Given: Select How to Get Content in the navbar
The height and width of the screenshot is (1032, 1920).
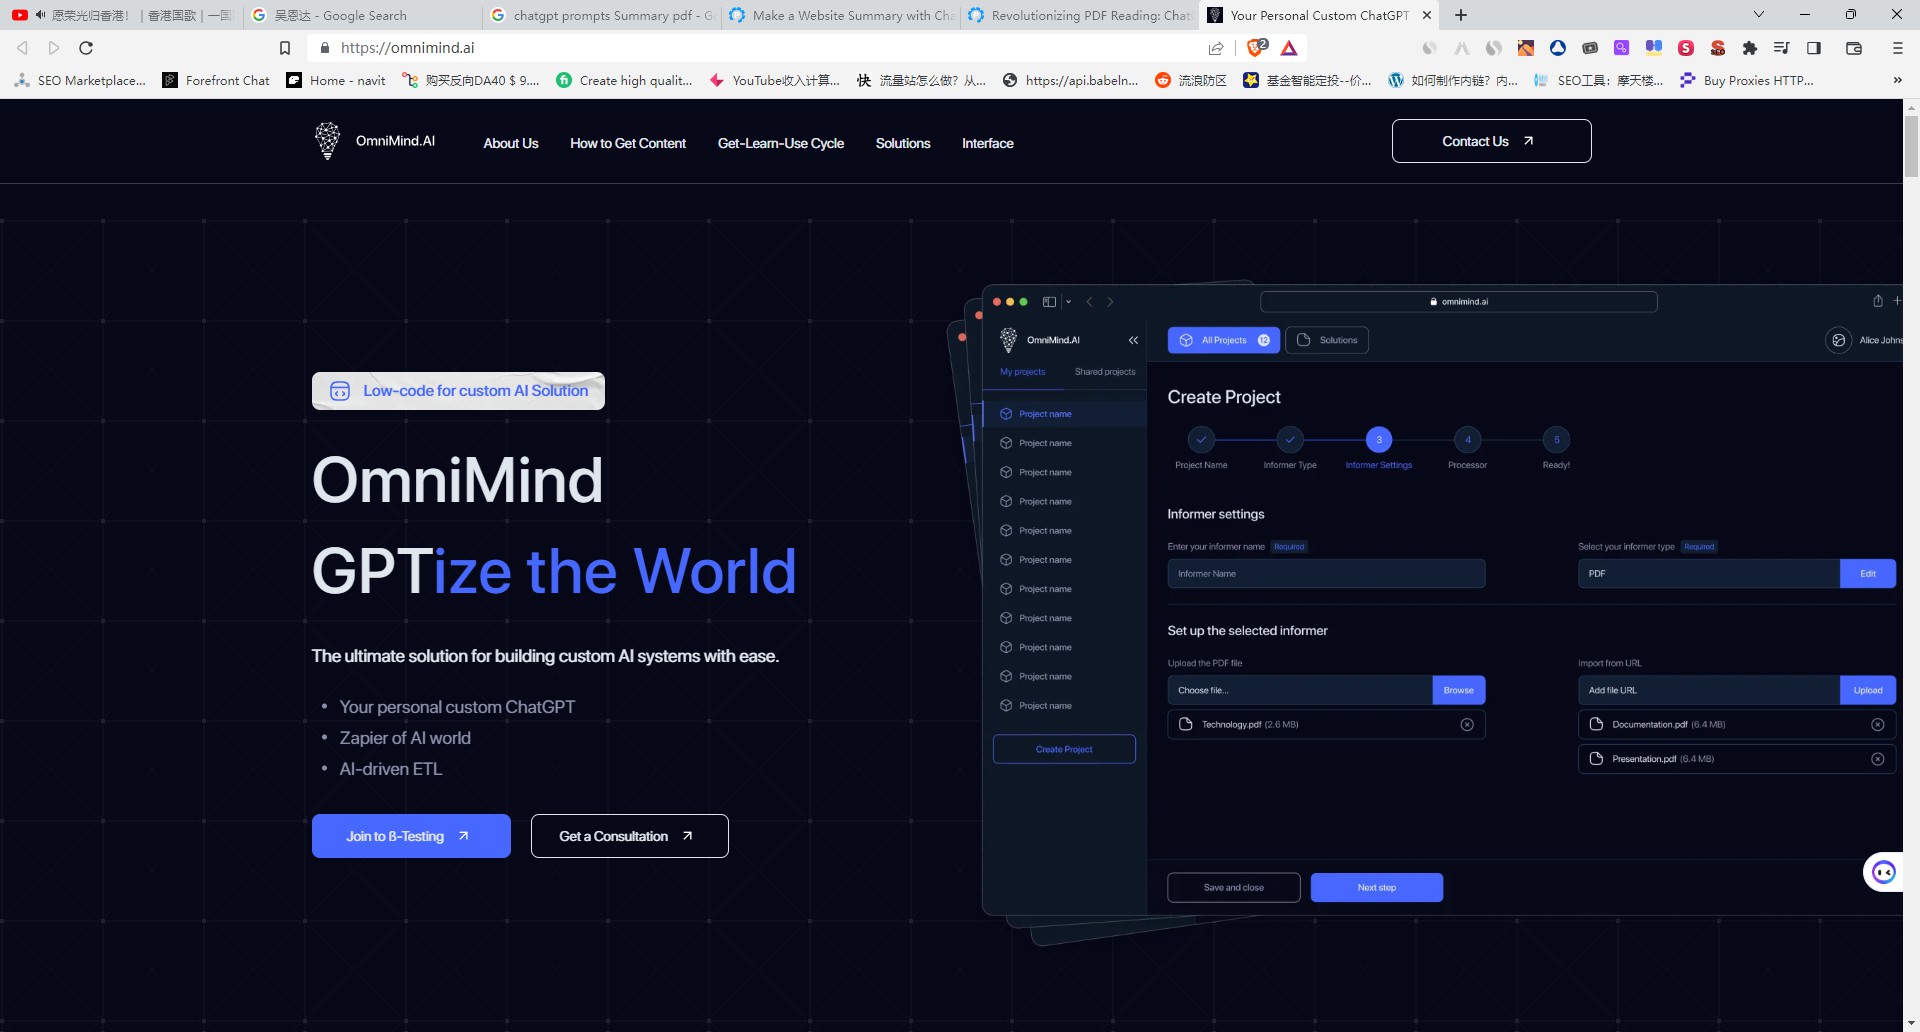Looking at the screenshot, I should 628,143.
